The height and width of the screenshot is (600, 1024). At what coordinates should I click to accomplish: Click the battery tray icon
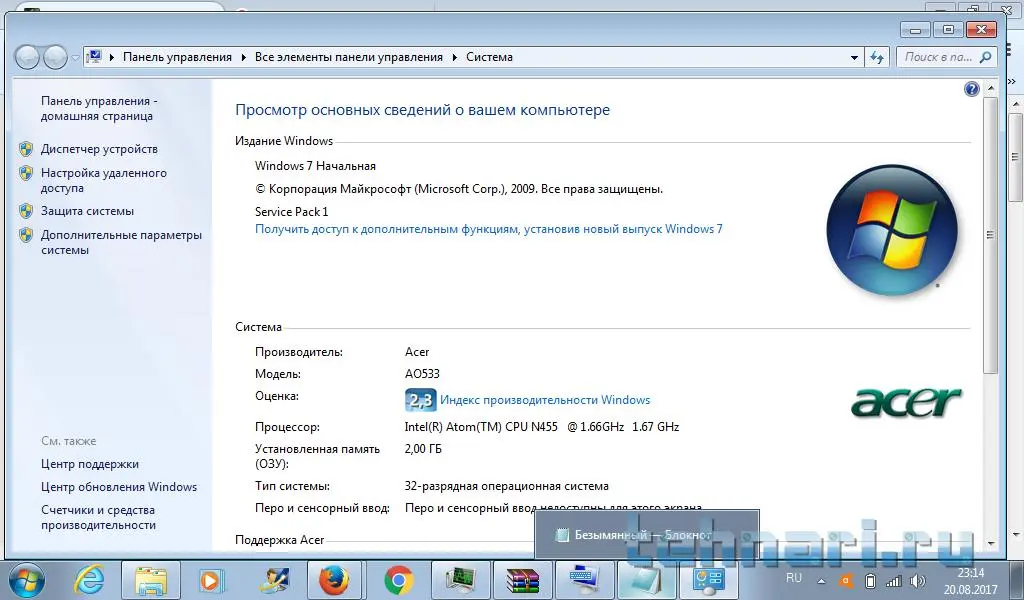coord(870,580)
